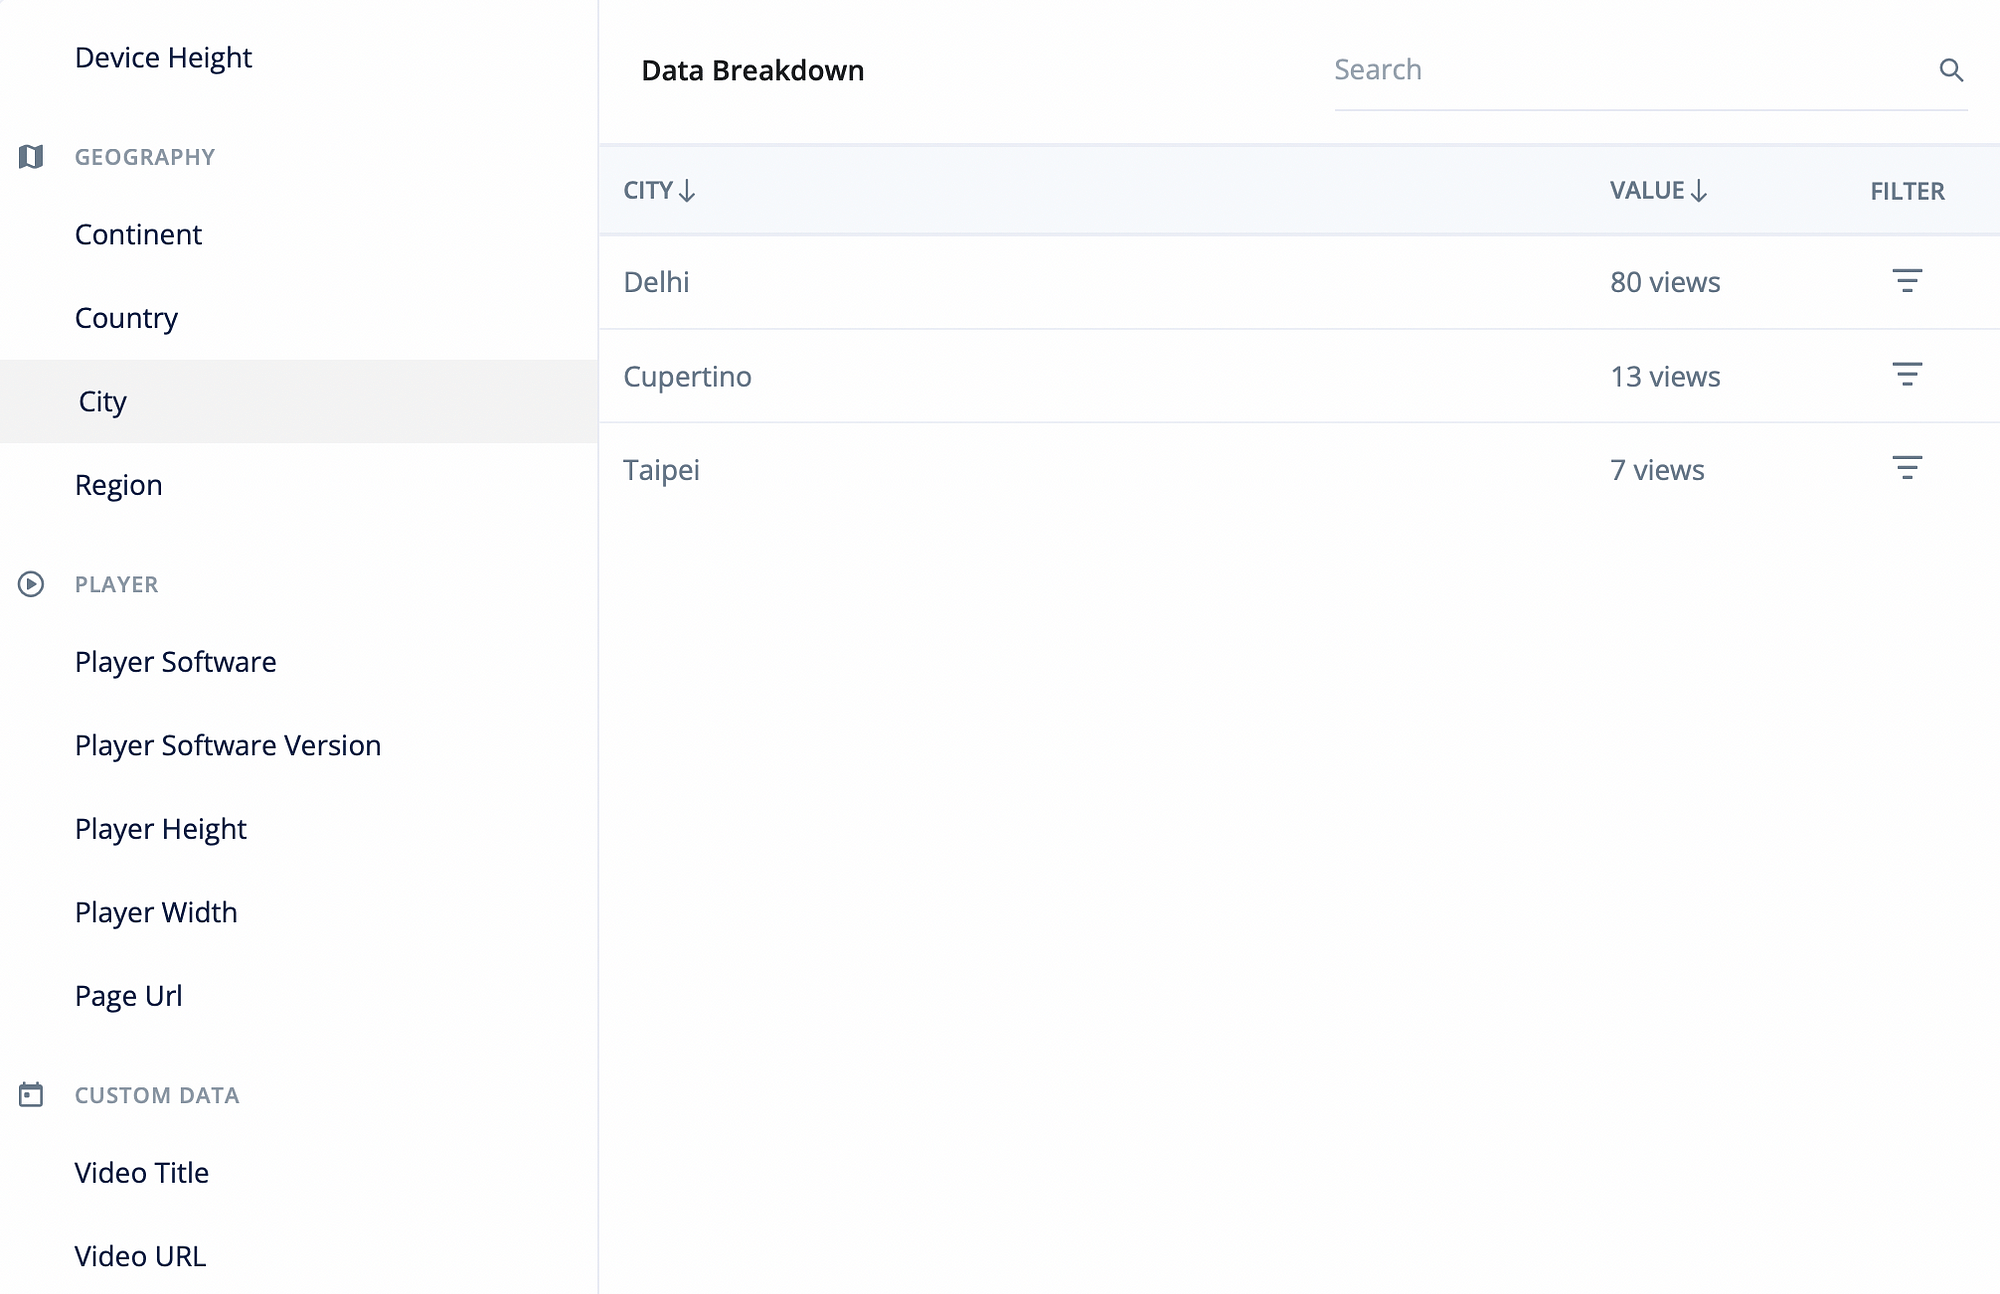Open the Player Height breakdown
The width and height of the screenshot is (2000, 1294).
(160, 829)
